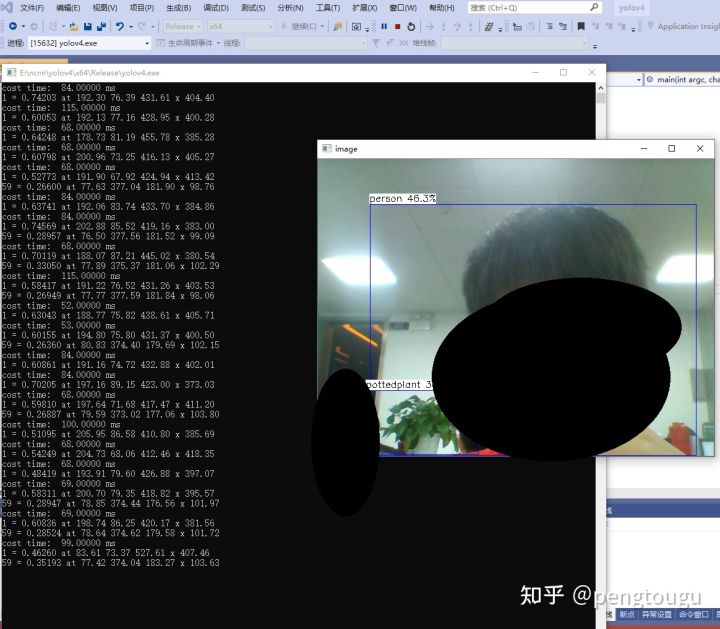Open the 测试(S) menu
The height and width of the screenshot is (629, 720).
tap(253, 8)
